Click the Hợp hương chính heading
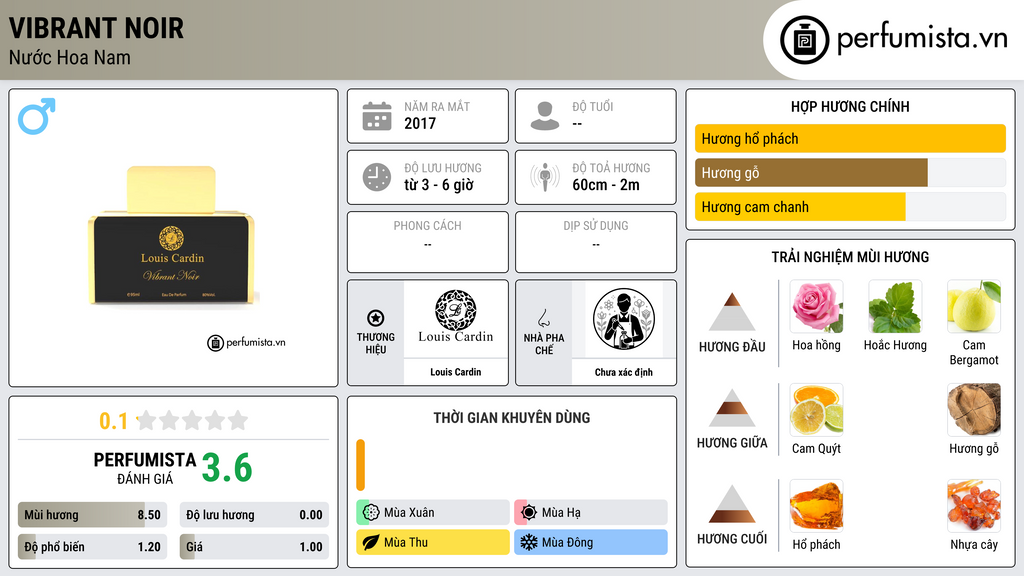The height and width of the screenshot is (576, 1024). (850, 106)
